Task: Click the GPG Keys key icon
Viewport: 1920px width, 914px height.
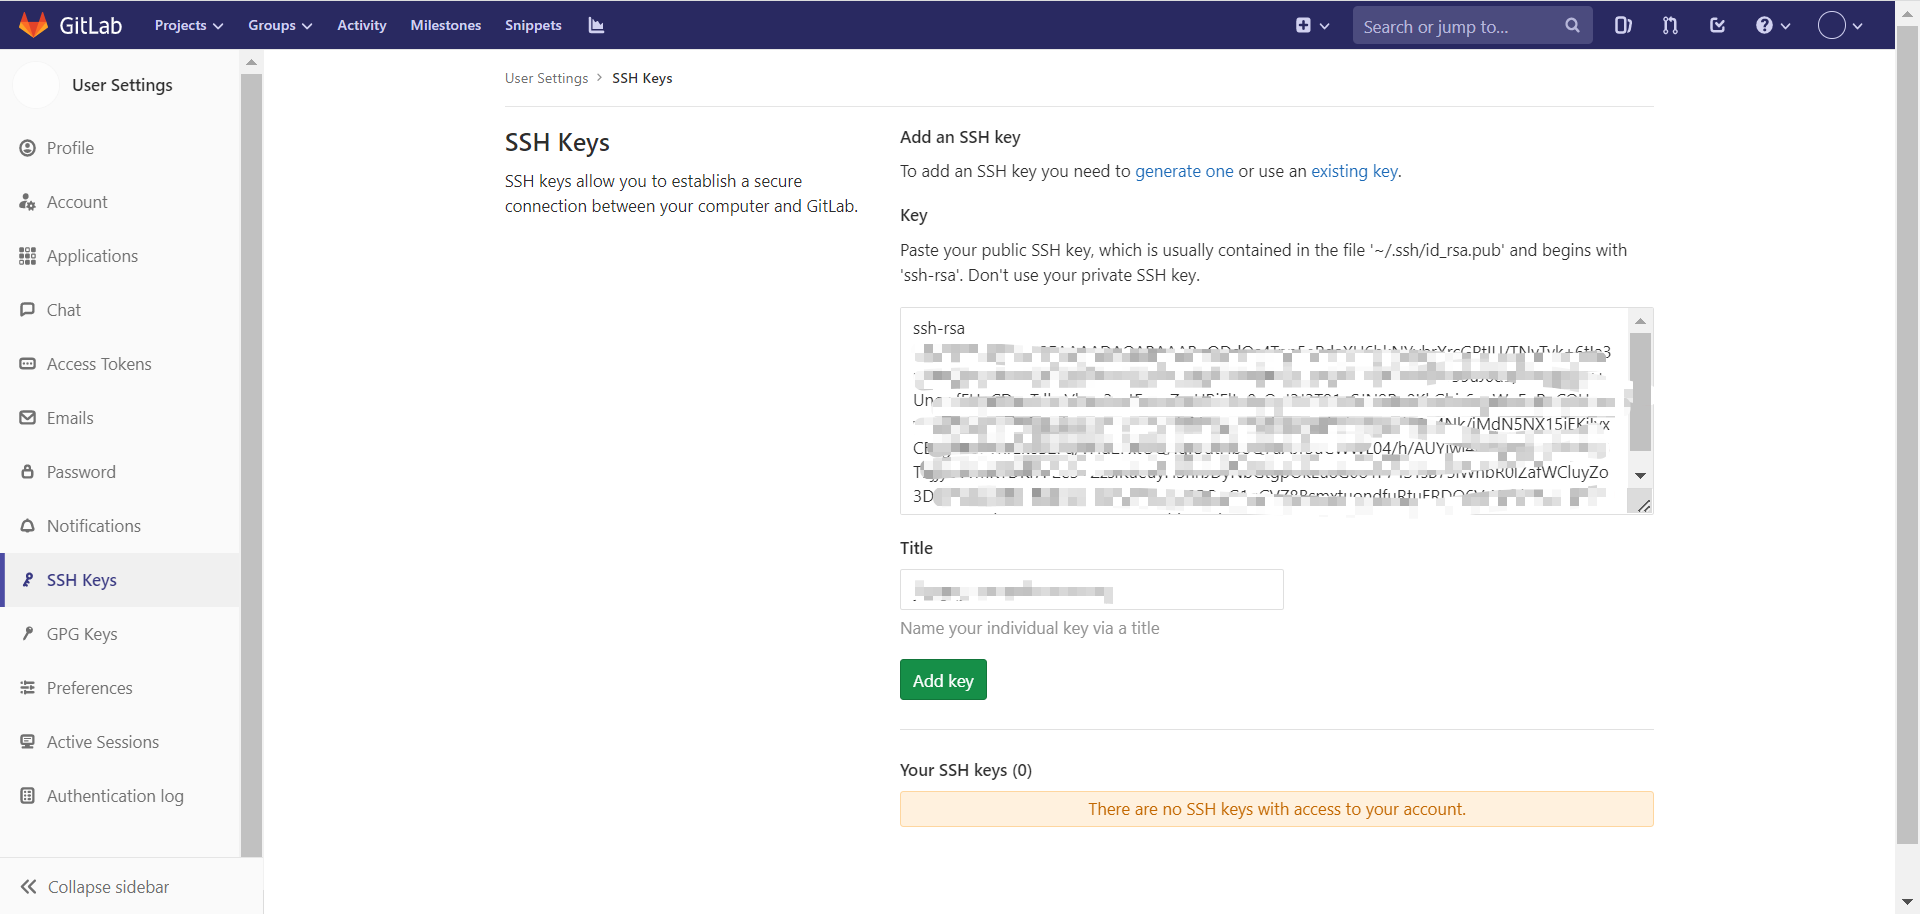Action: coord(28,634)
